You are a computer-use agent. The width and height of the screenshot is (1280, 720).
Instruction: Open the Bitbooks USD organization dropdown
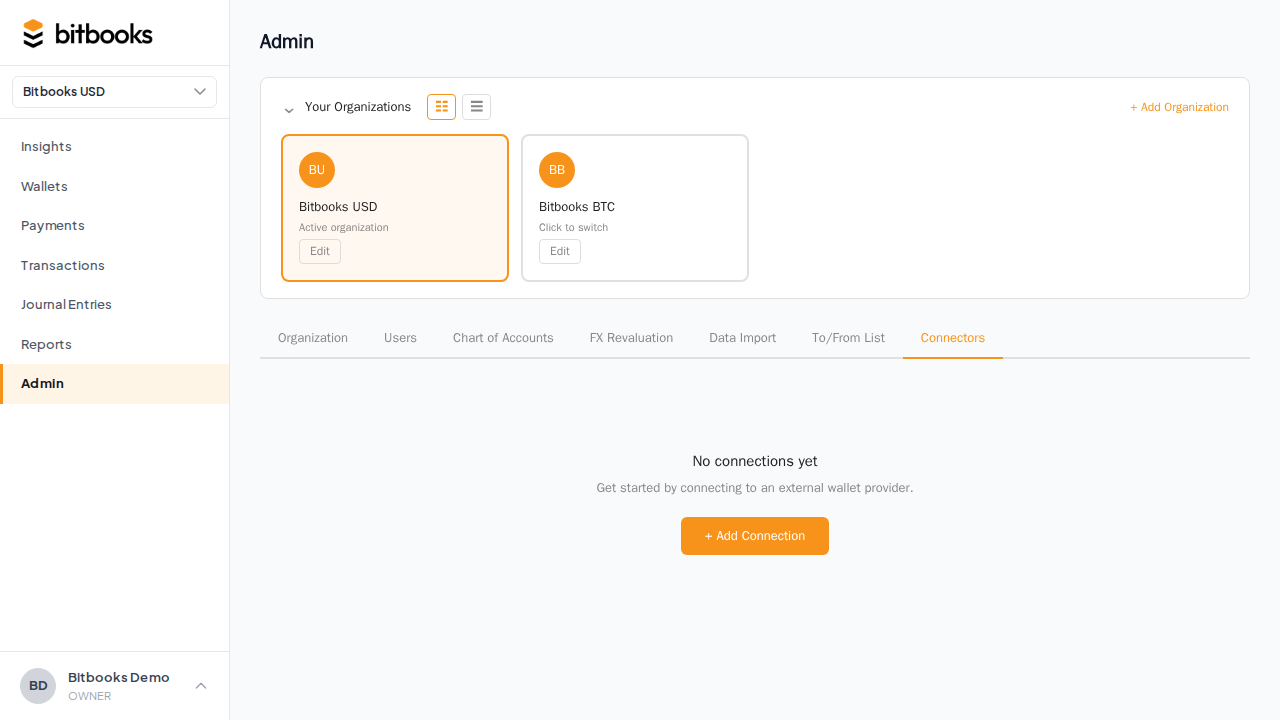114,92
